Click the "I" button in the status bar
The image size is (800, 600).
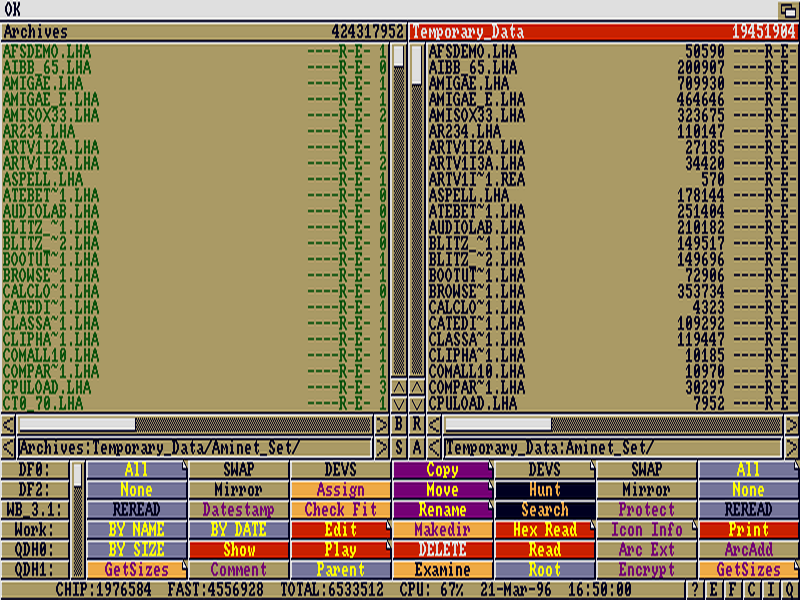point(768,590)
